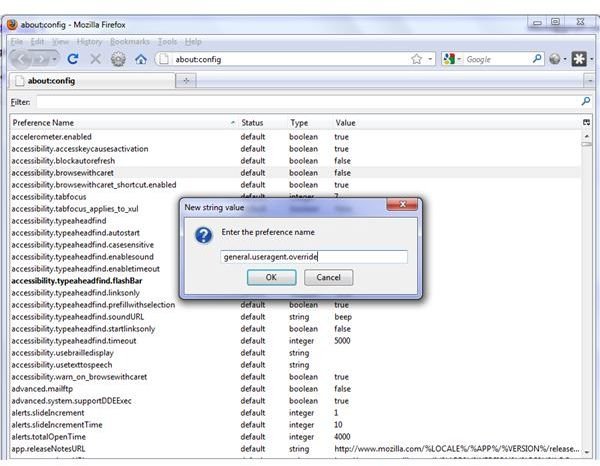The height and width of the screenshot is (466, 600).
Task: Click the Stop loading X icon
Action: tap(95, 59)
